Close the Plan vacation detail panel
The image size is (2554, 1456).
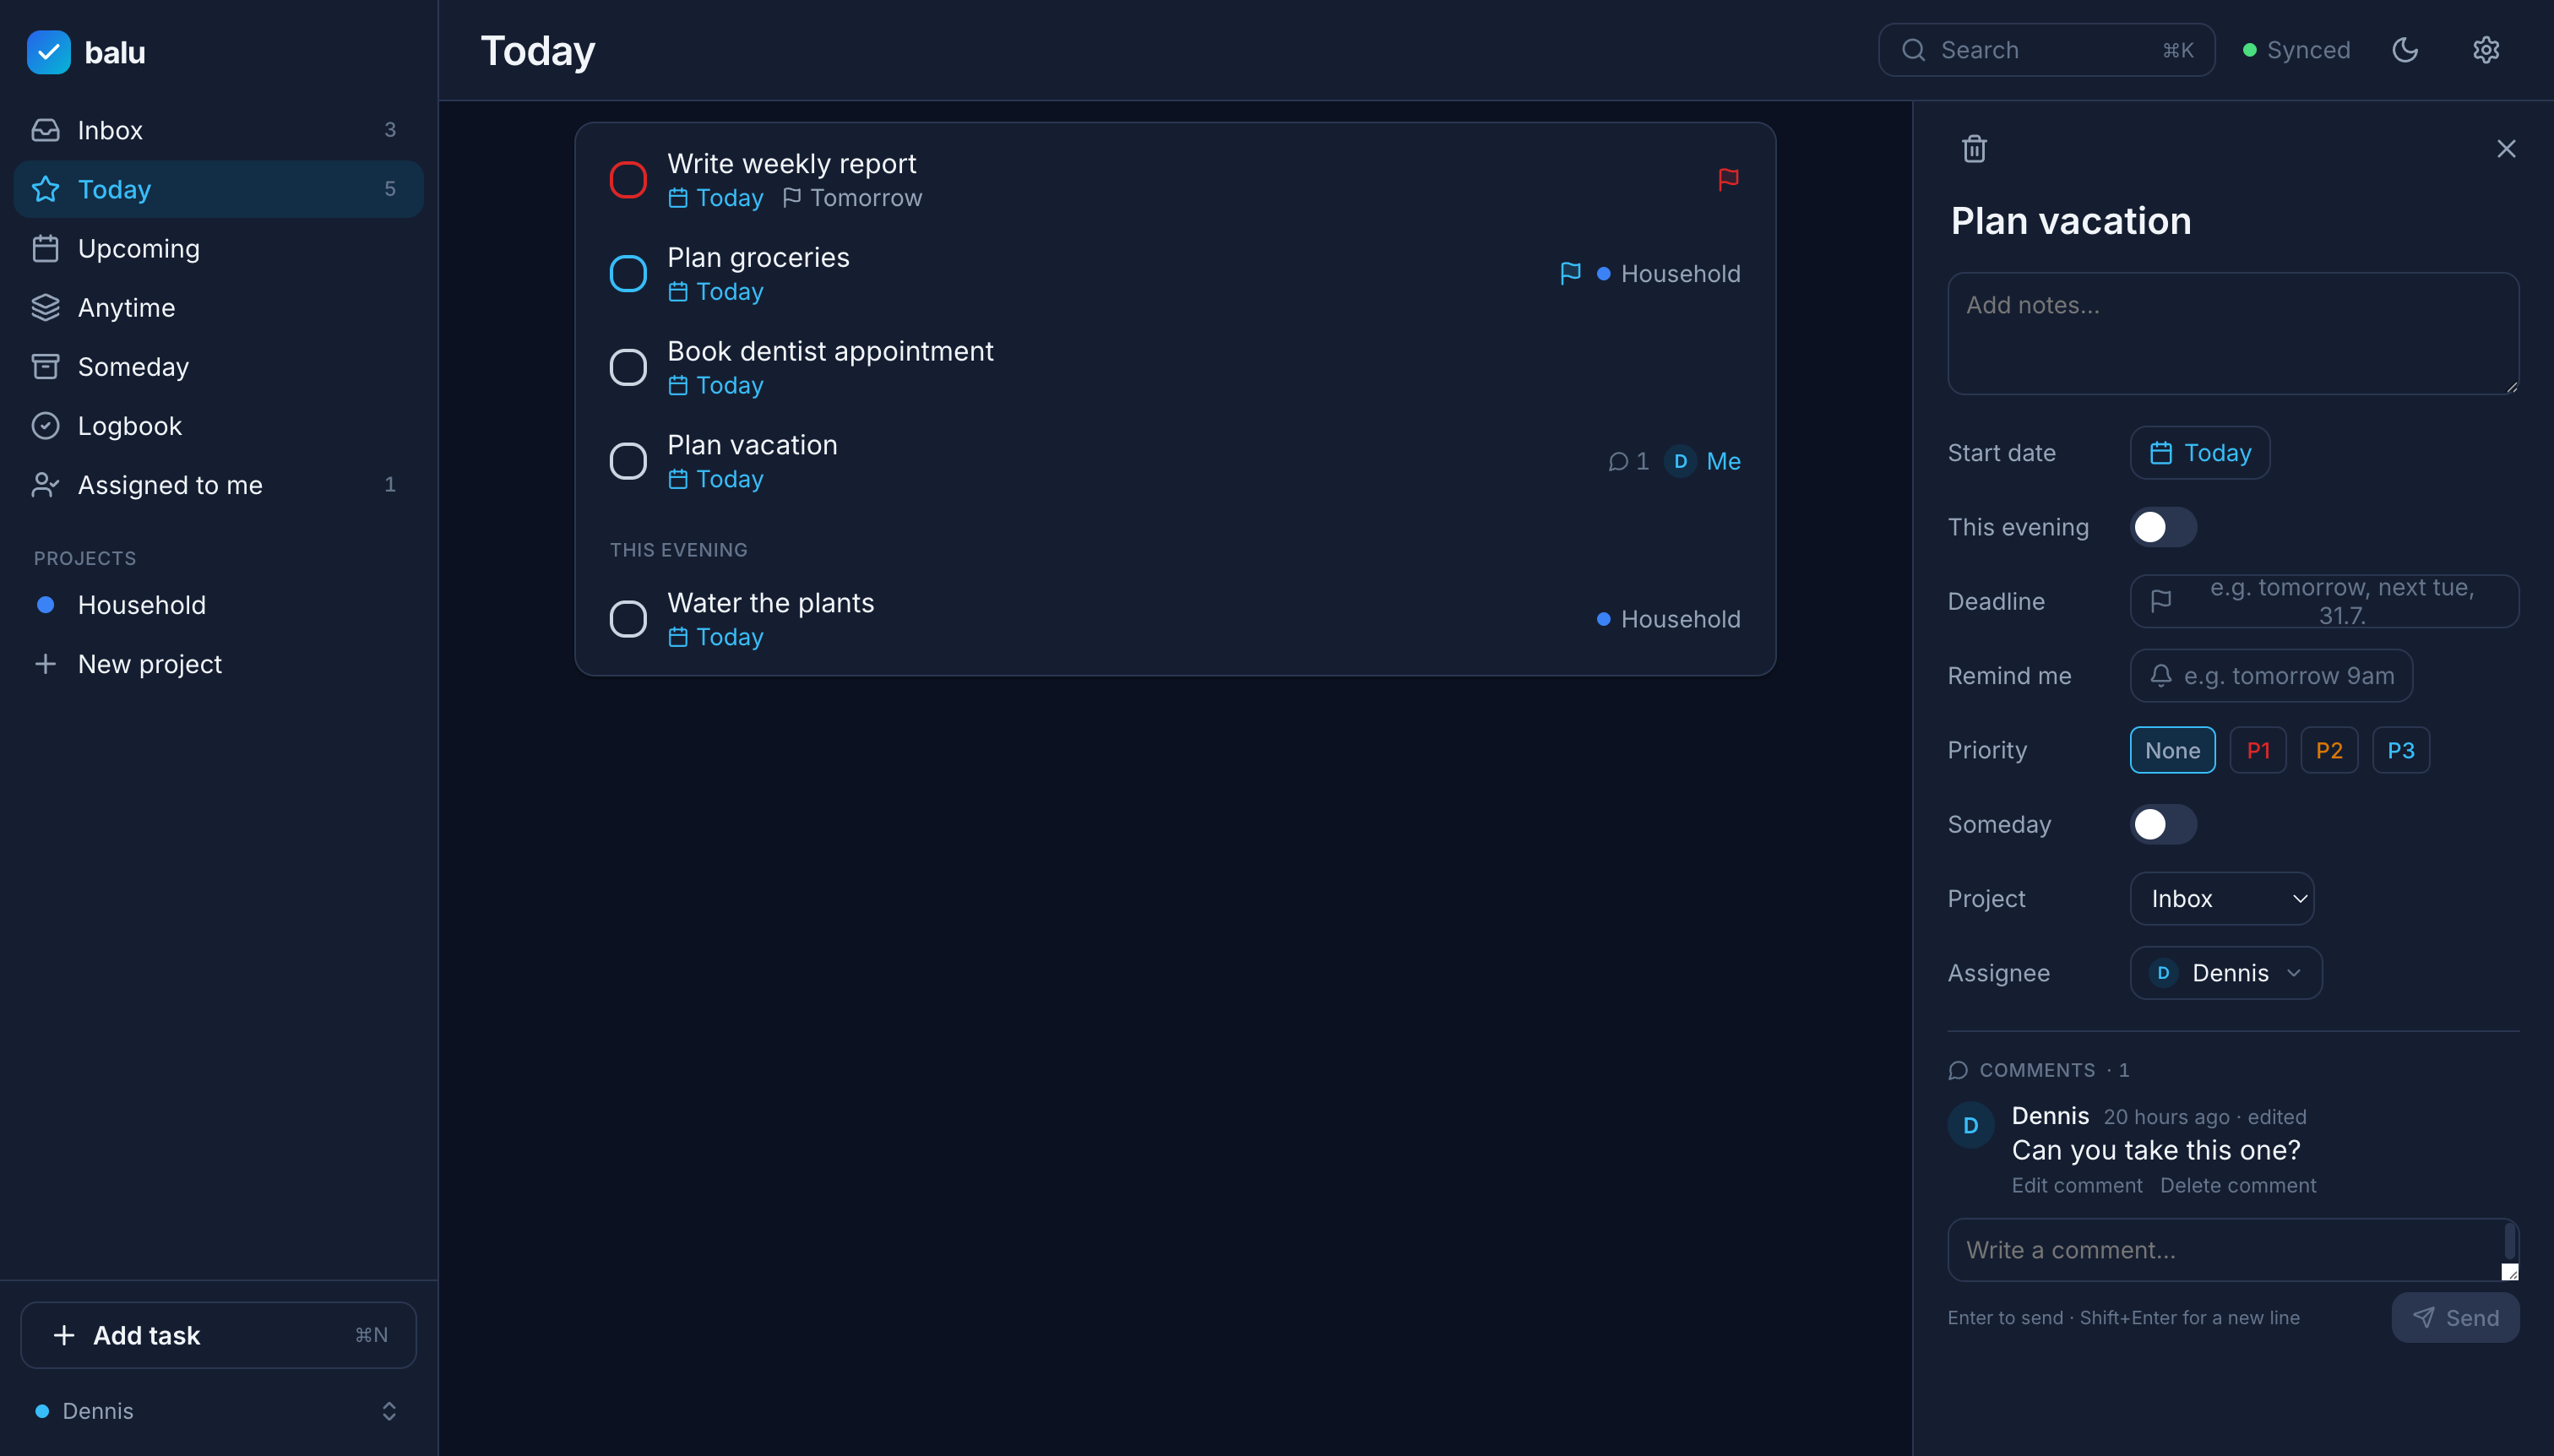pos(2506,149)
